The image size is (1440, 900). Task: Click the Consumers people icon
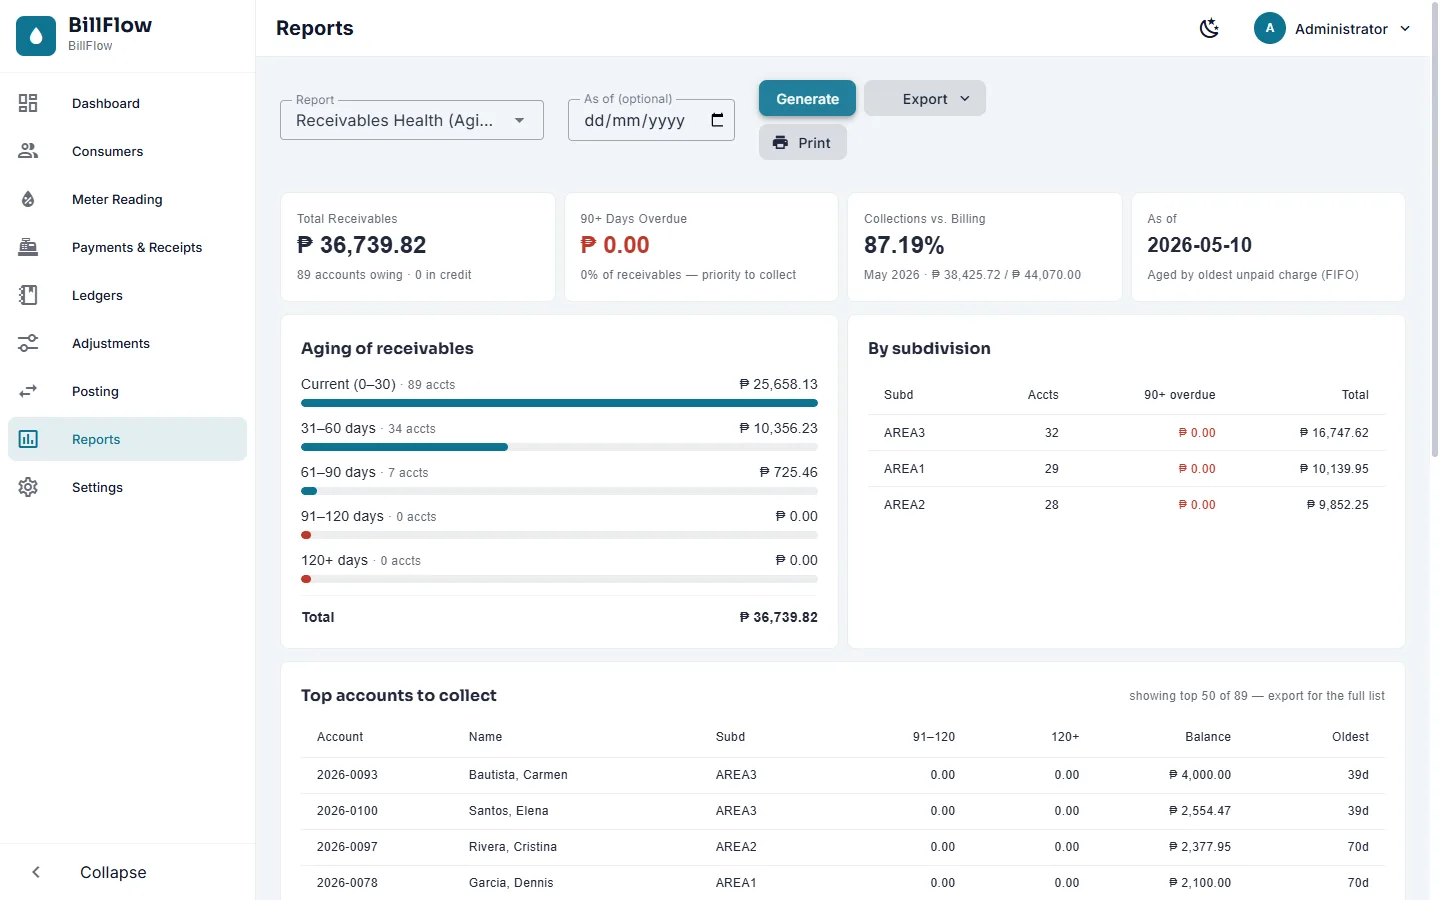(x=28, y=151)
